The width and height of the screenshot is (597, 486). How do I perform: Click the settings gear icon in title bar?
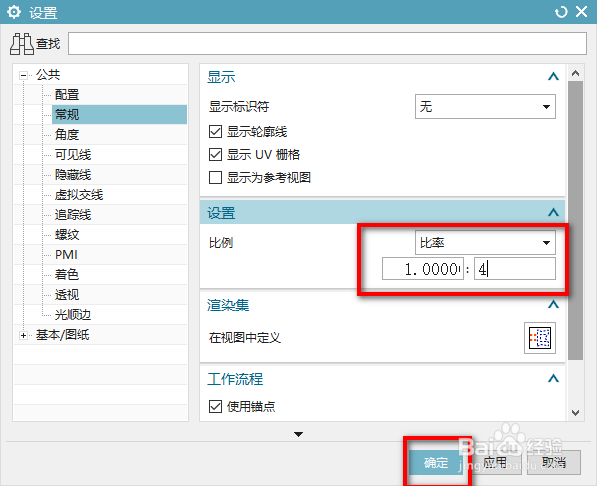(14, 12)
